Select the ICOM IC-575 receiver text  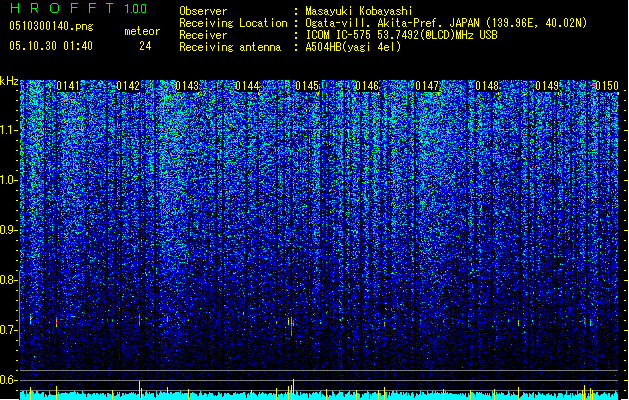pyautogui.click(x=402, y=35)
